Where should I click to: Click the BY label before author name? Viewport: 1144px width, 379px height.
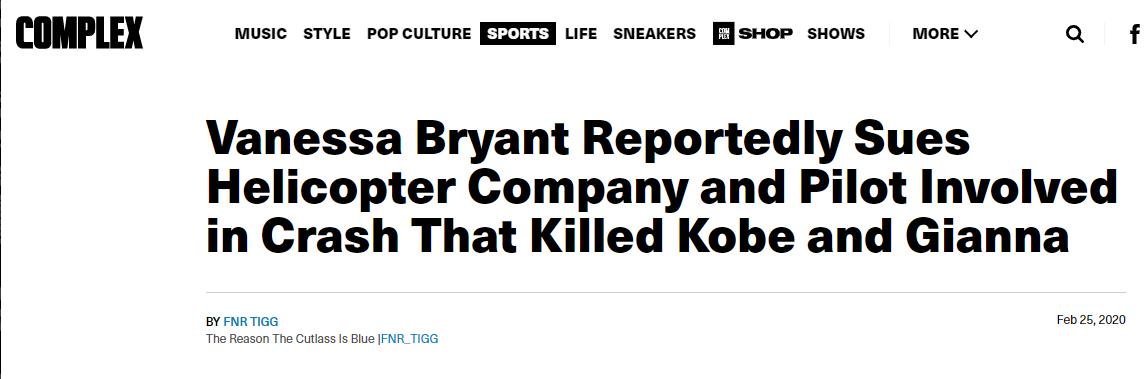pyautogui.click(x=213, y=321)
